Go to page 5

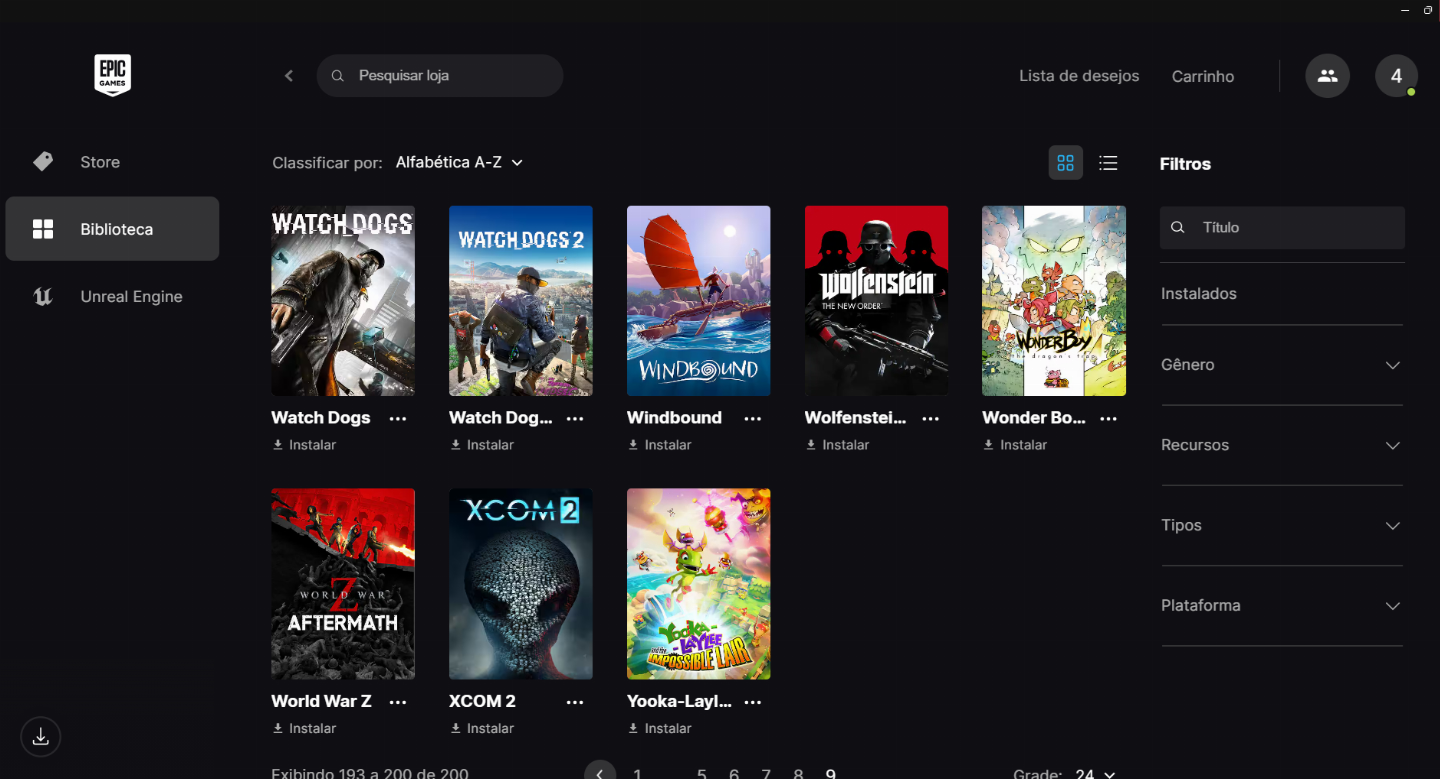pos(702,773)
